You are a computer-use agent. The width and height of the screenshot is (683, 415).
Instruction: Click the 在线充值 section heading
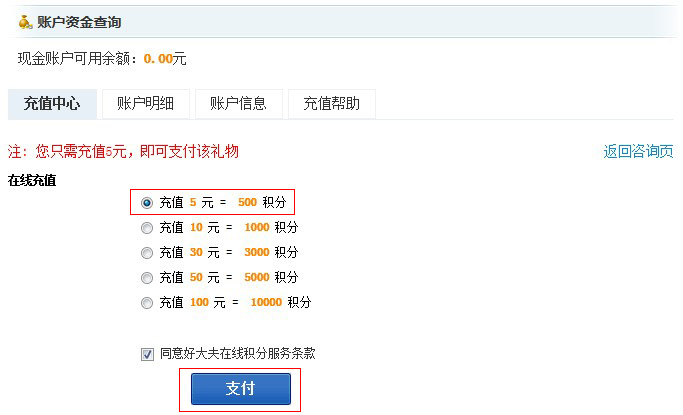pos(32,180)
